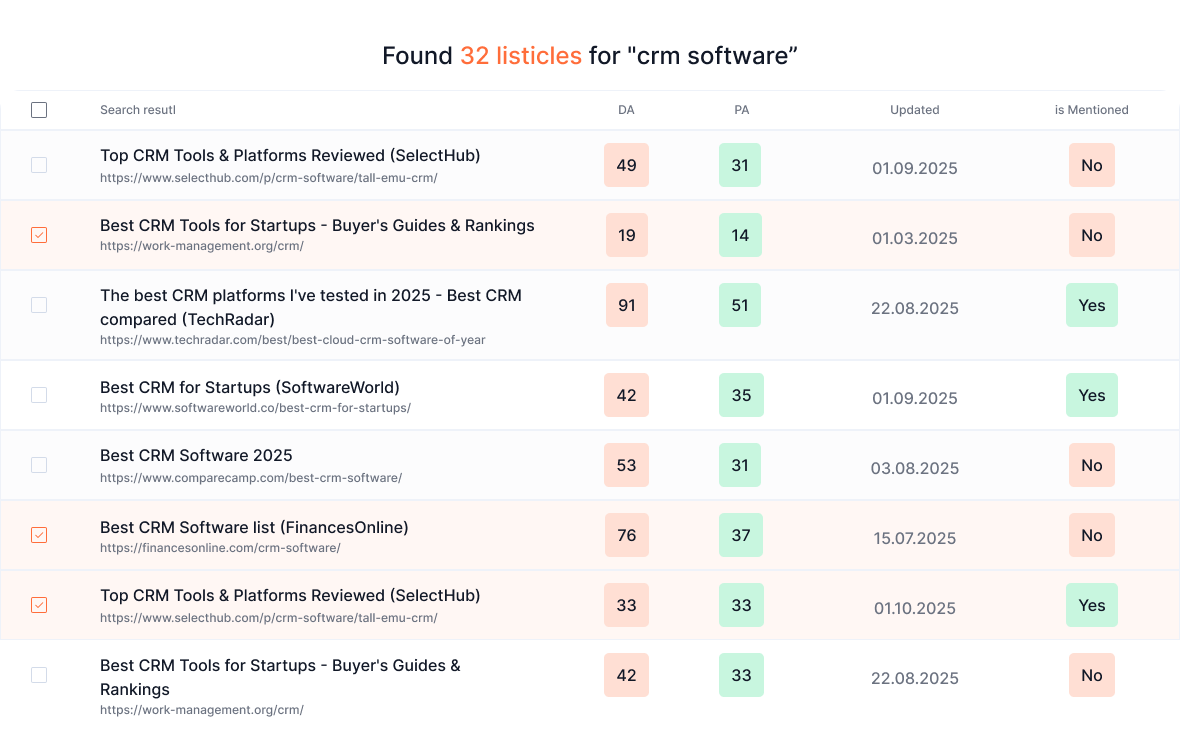Sort by the DA column header
1180x730 pixels.
(626, 110)
